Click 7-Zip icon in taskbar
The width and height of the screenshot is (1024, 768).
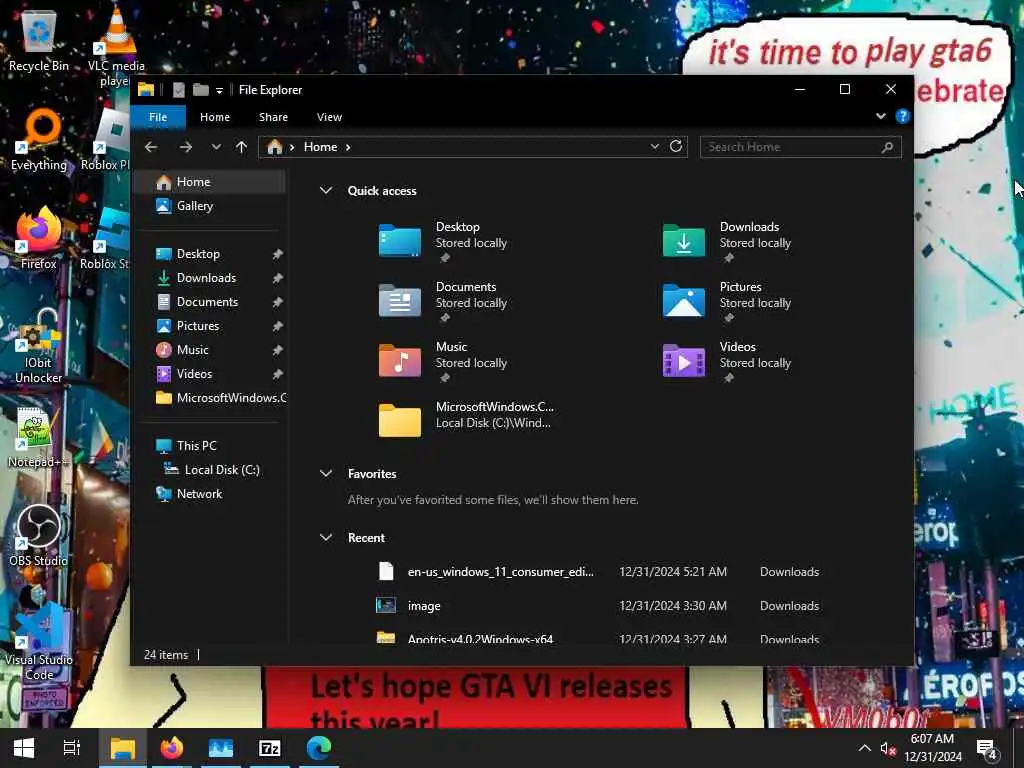point(270,748)
